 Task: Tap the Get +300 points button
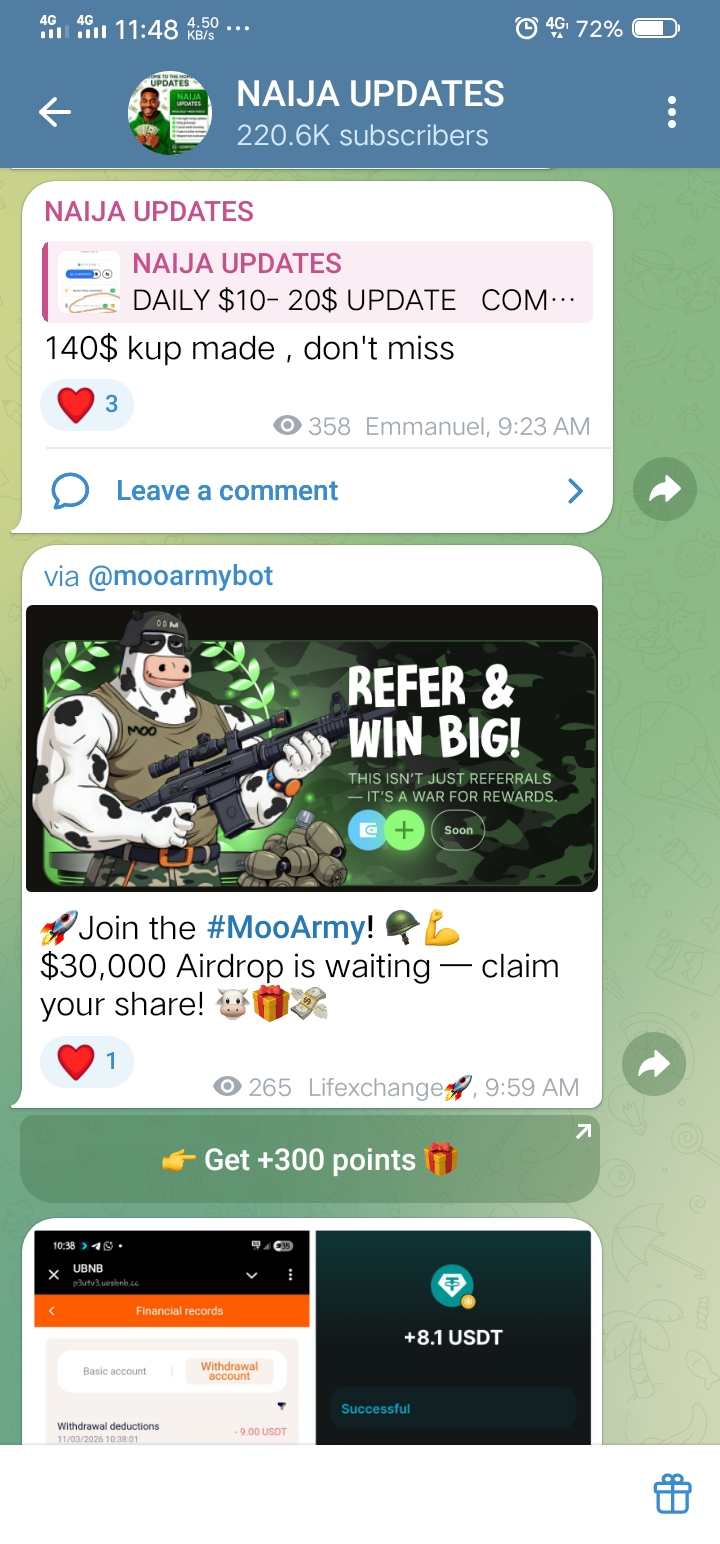pos(310,1160)
